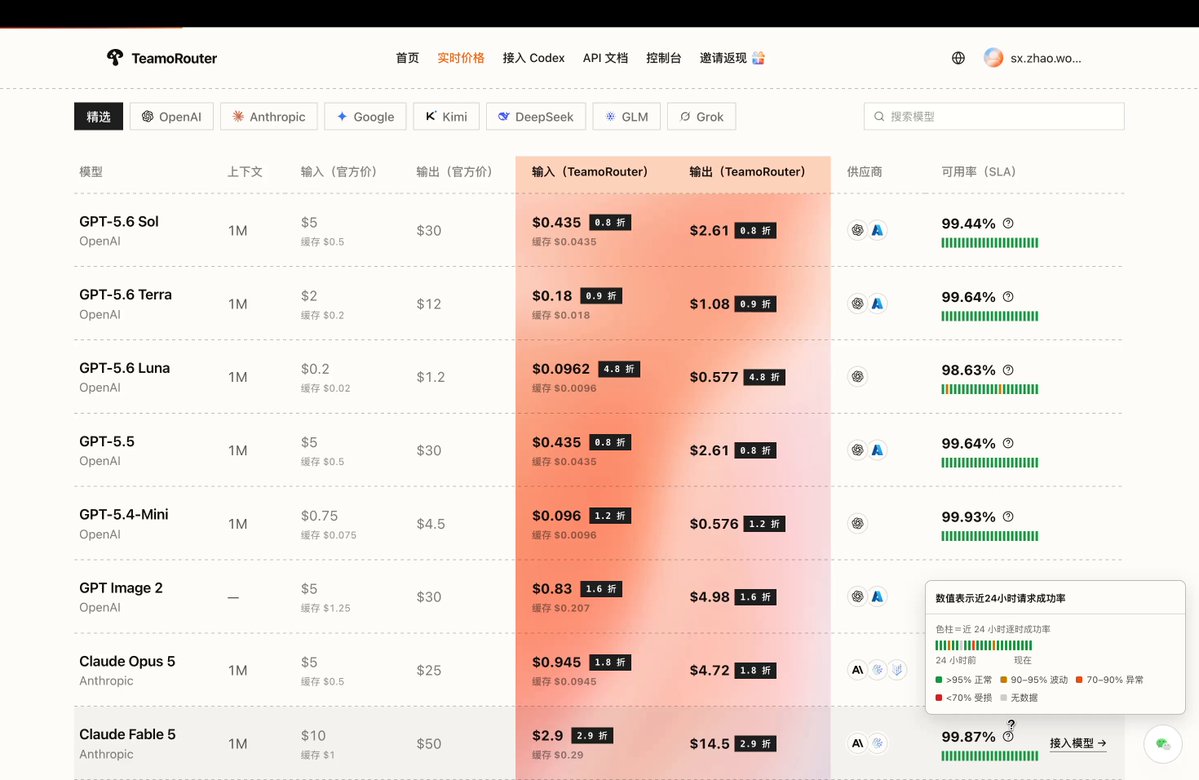The image size is (1199, 780).
Task: Click the gift icon beside 邀请返现
Action: click(759, 58)
